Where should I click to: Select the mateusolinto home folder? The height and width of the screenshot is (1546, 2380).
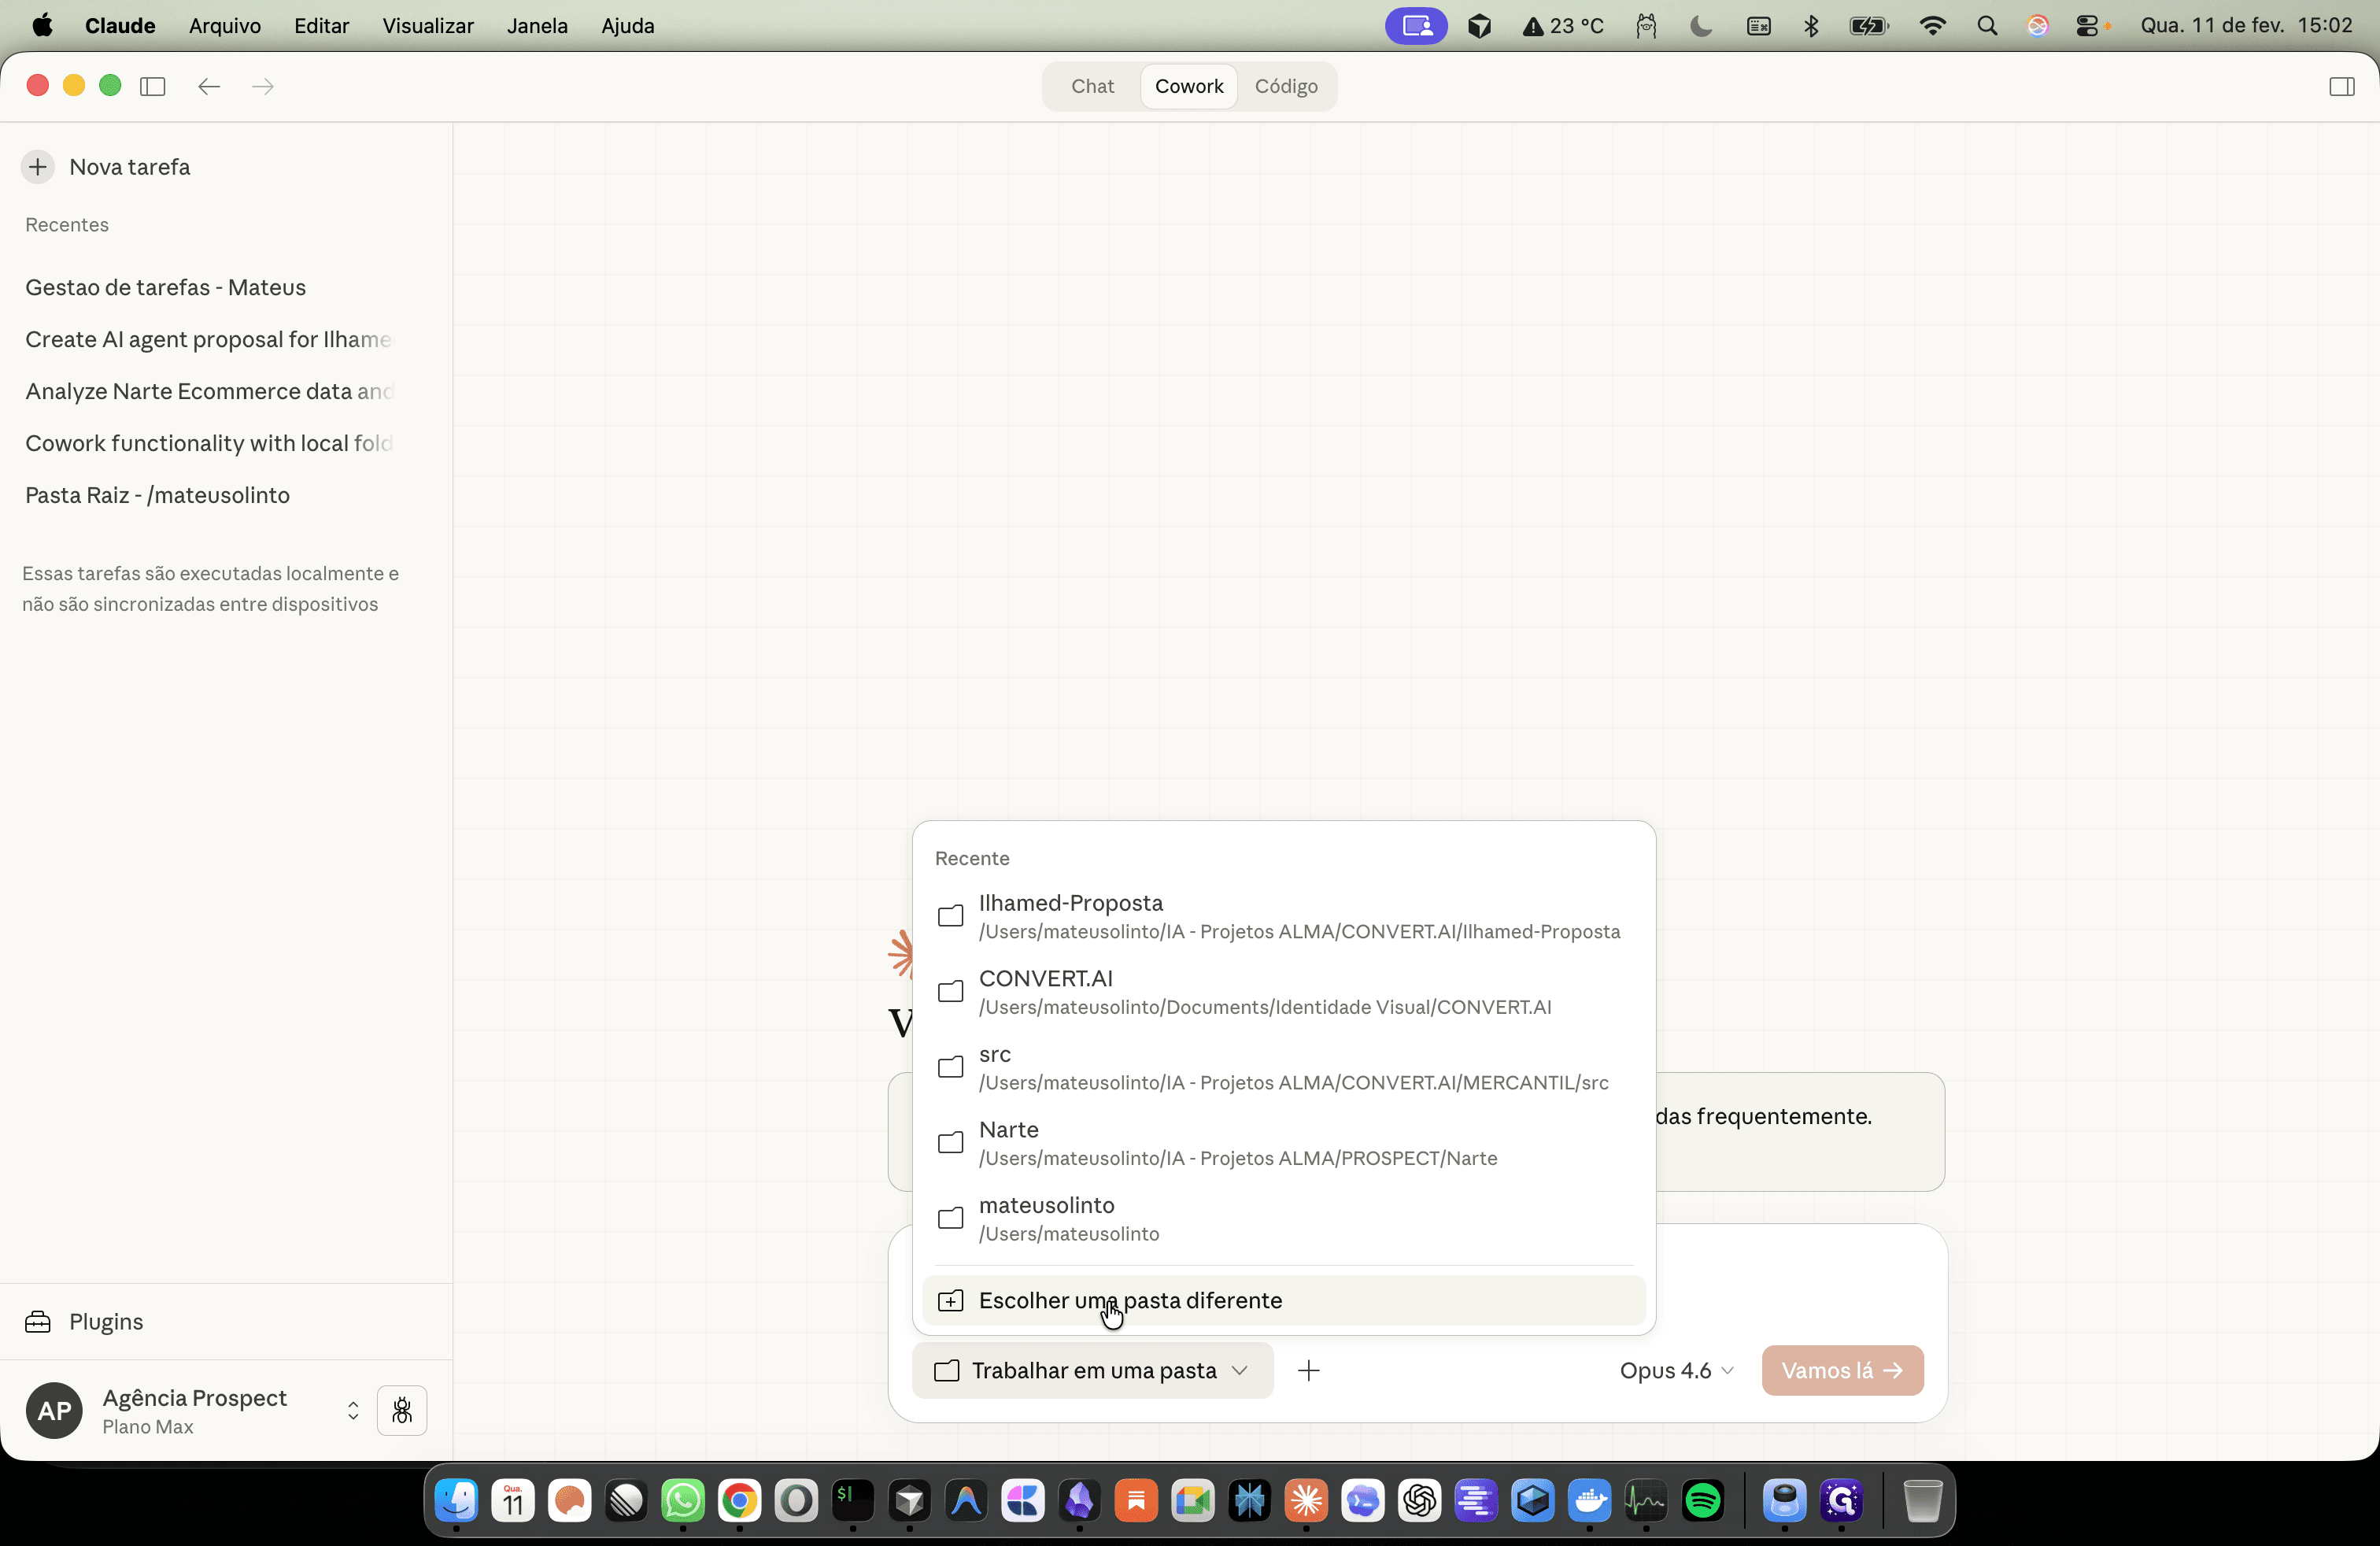click(1283, 1218)
